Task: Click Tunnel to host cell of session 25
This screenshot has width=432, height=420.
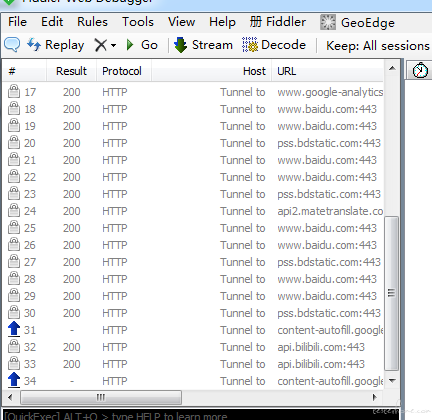Action: click(x=242, y=228)
